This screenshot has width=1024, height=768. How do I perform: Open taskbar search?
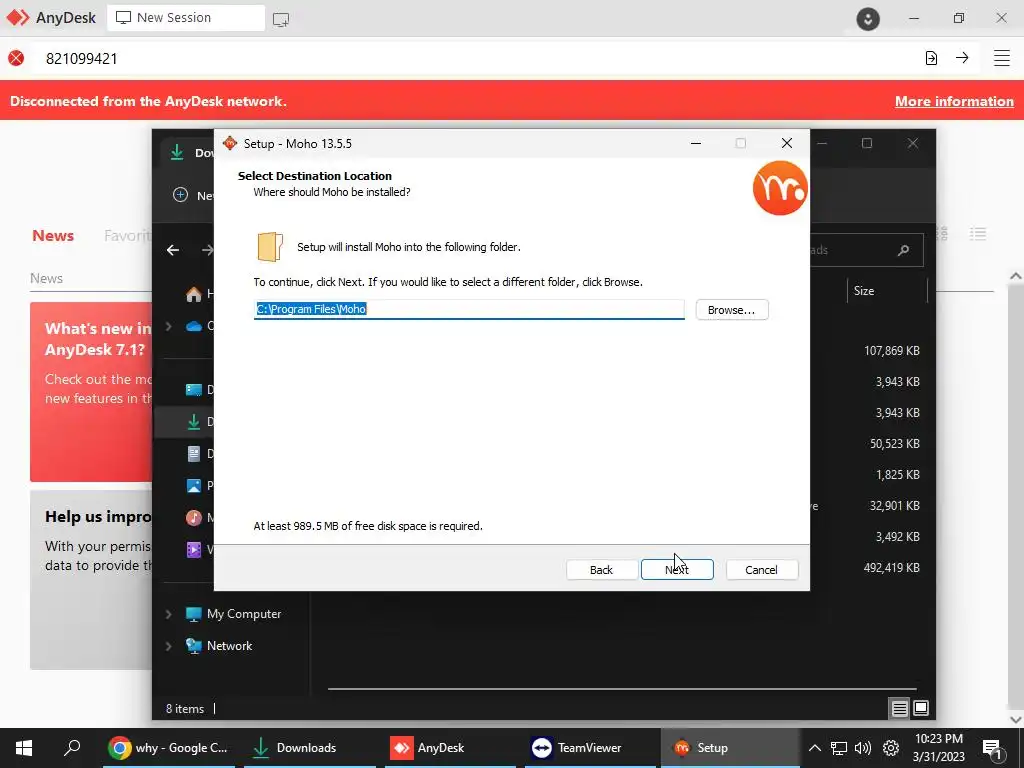click(72, 748)
